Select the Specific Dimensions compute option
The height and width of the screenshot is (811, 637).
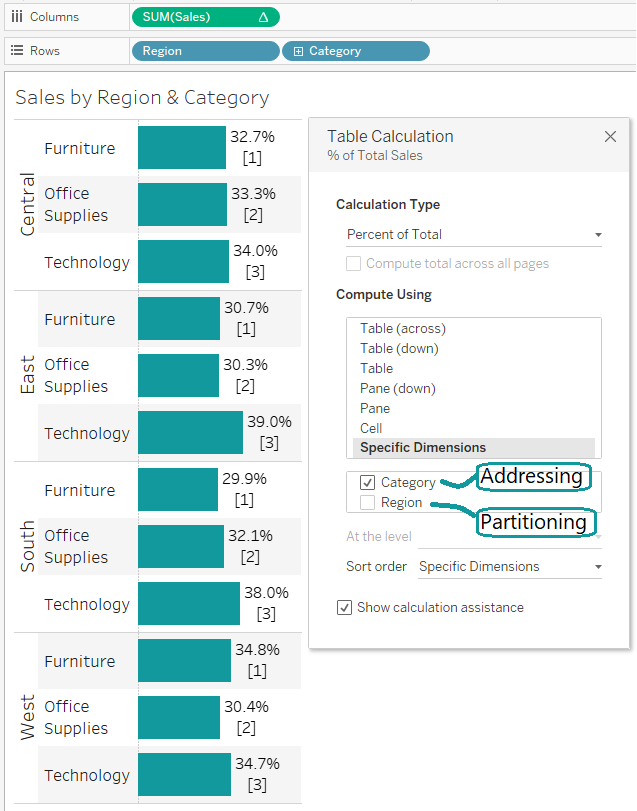tap(422, 448)
